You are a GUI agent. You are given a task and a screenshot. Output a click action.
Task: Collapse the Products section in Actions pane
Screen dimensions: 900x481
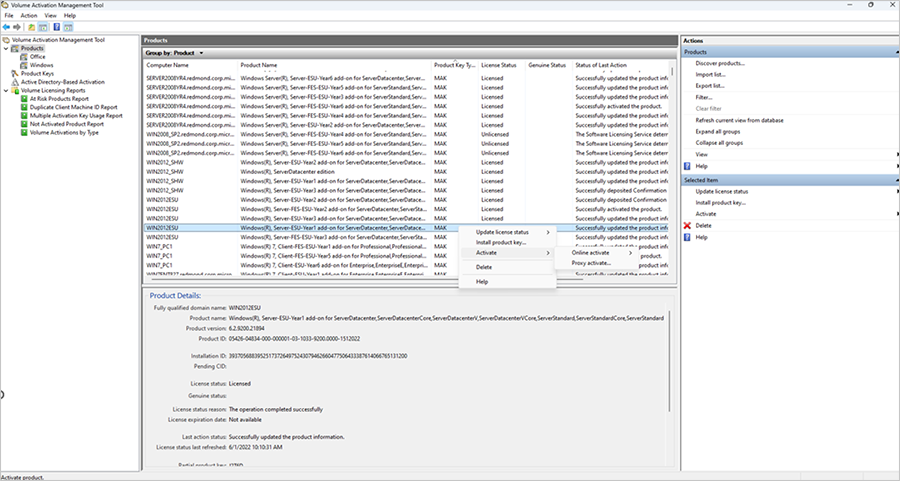(x=897, y=52)
